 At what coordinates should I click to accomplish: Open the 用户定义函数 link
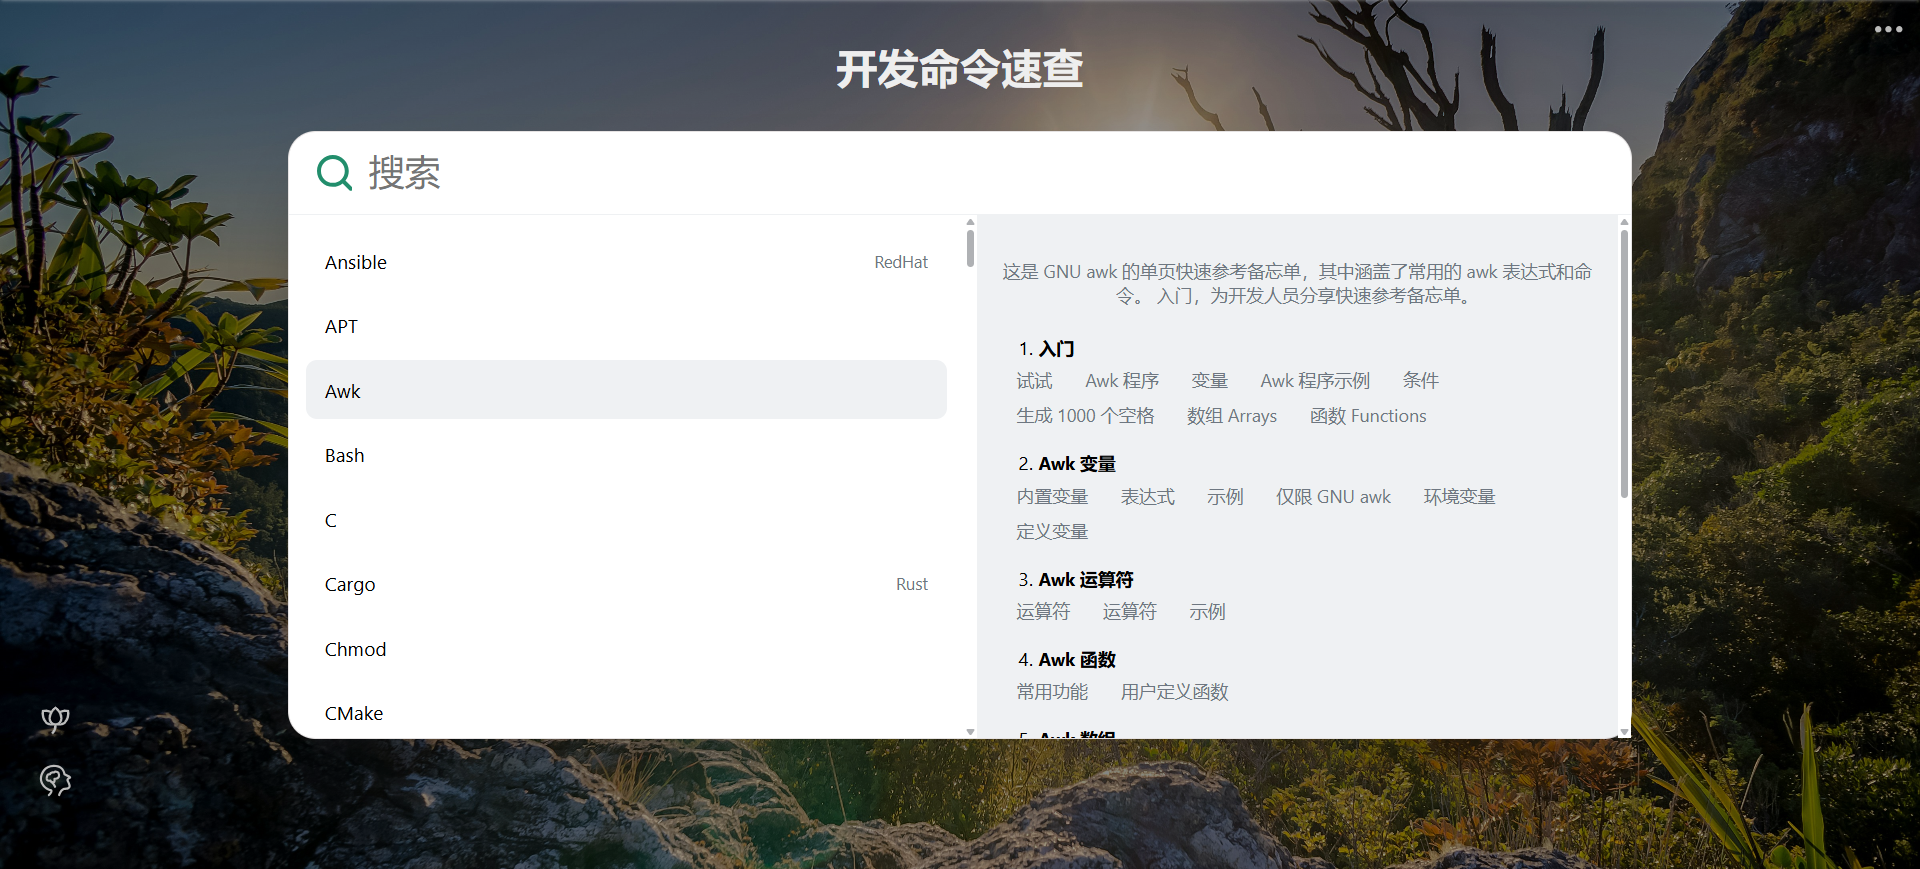(1174, 692)
